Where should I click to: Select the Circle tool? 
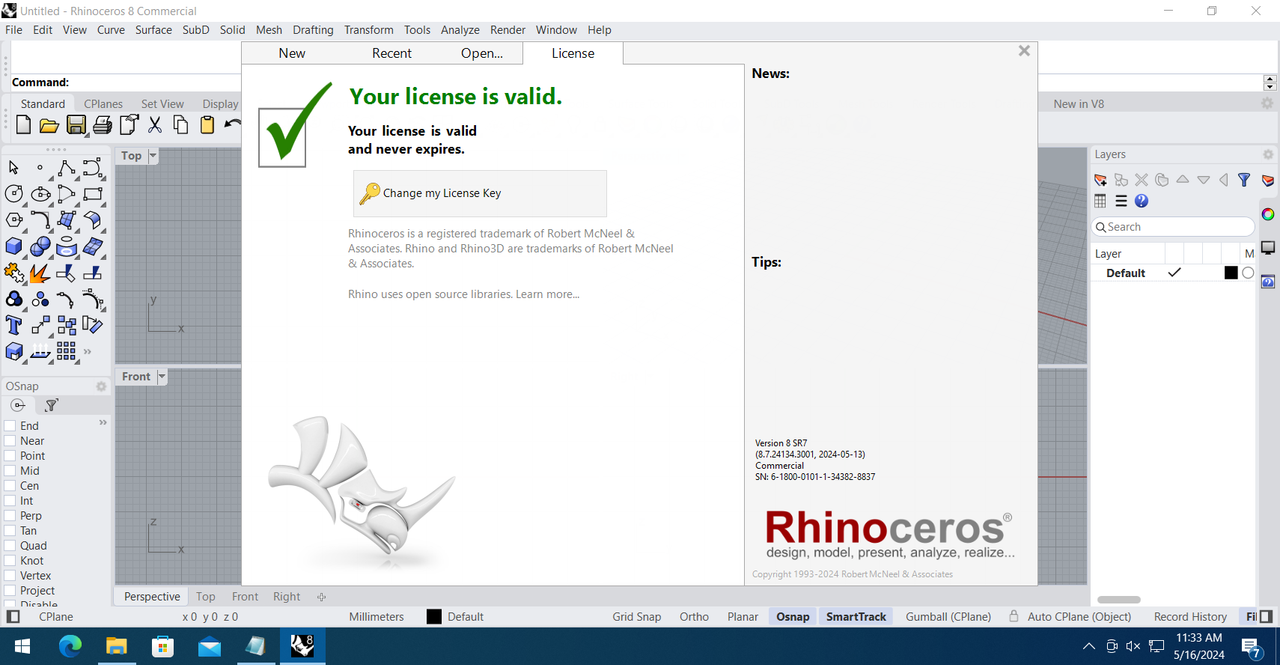point(14,194)
